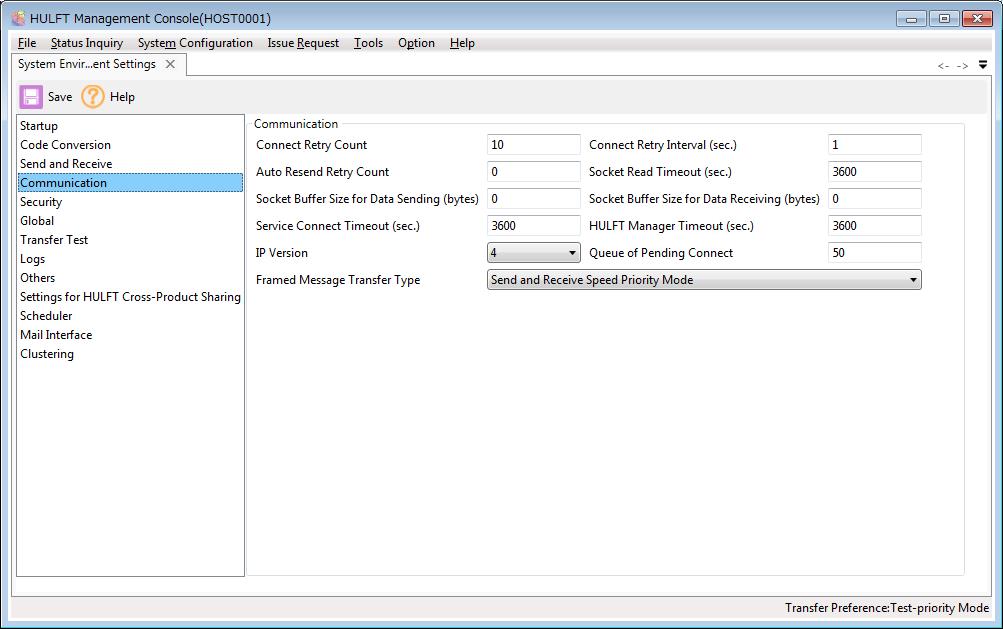The width and height of the screenshot is (1003, 629).
Task: Close the HULFT Management Console window
Action: click(977, 19)
